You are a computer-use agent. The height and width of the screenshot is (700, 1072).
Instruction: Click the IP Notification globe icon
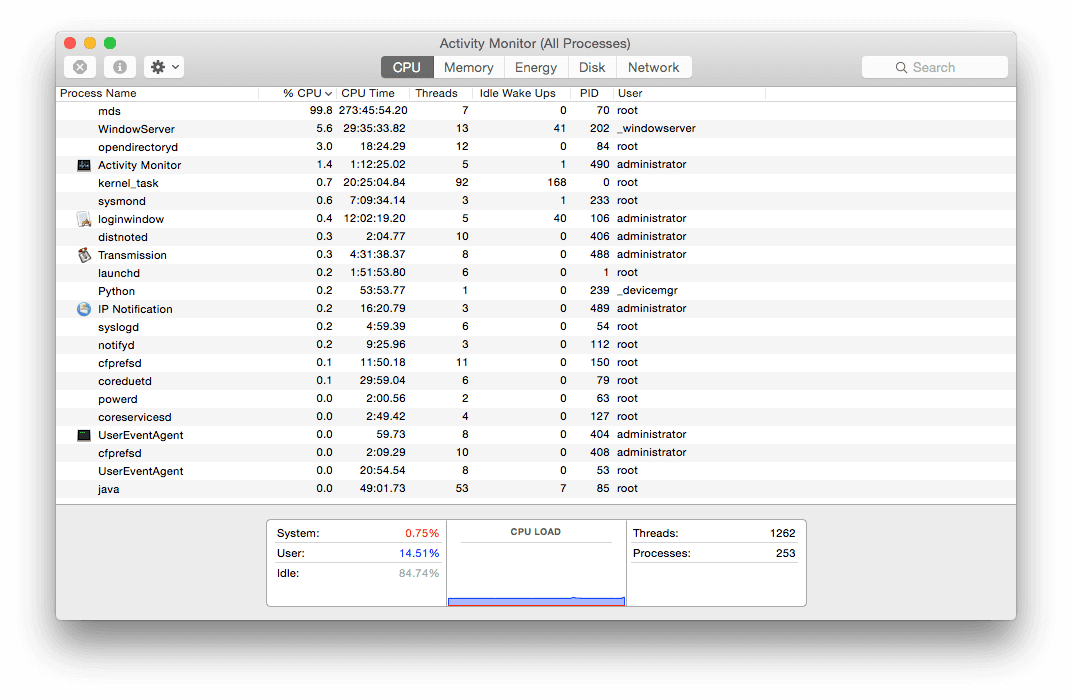(x=83, y=309)
